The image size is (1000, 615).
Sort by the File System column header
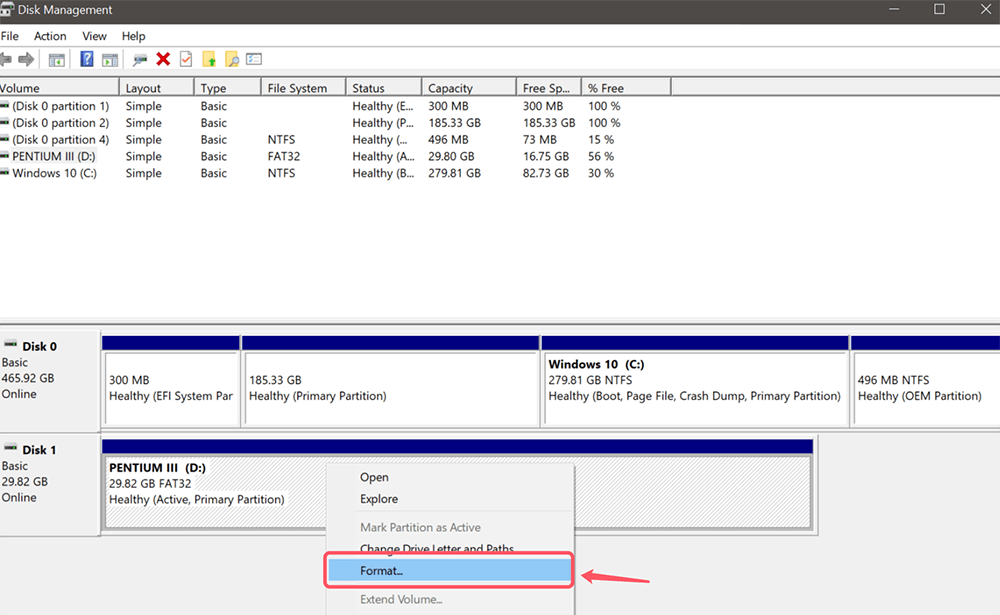pyautogui.click(x=297, y=88)
